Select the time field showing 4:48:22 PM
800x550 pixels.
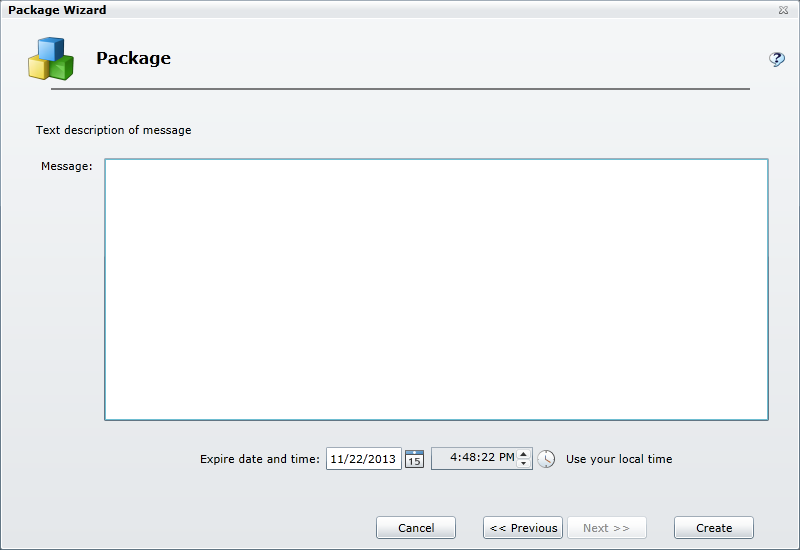pyautogui.click(x=474, y=459)
